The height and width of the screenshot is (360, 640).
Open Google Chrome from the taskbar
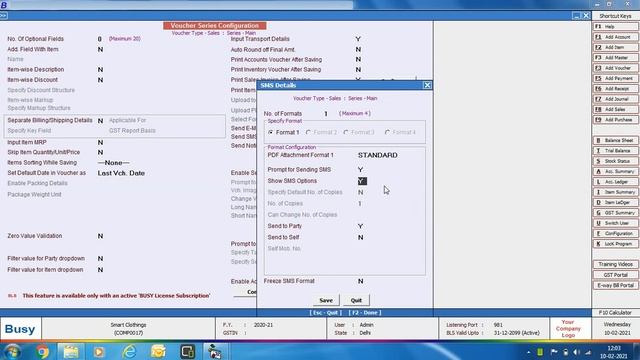42,351
